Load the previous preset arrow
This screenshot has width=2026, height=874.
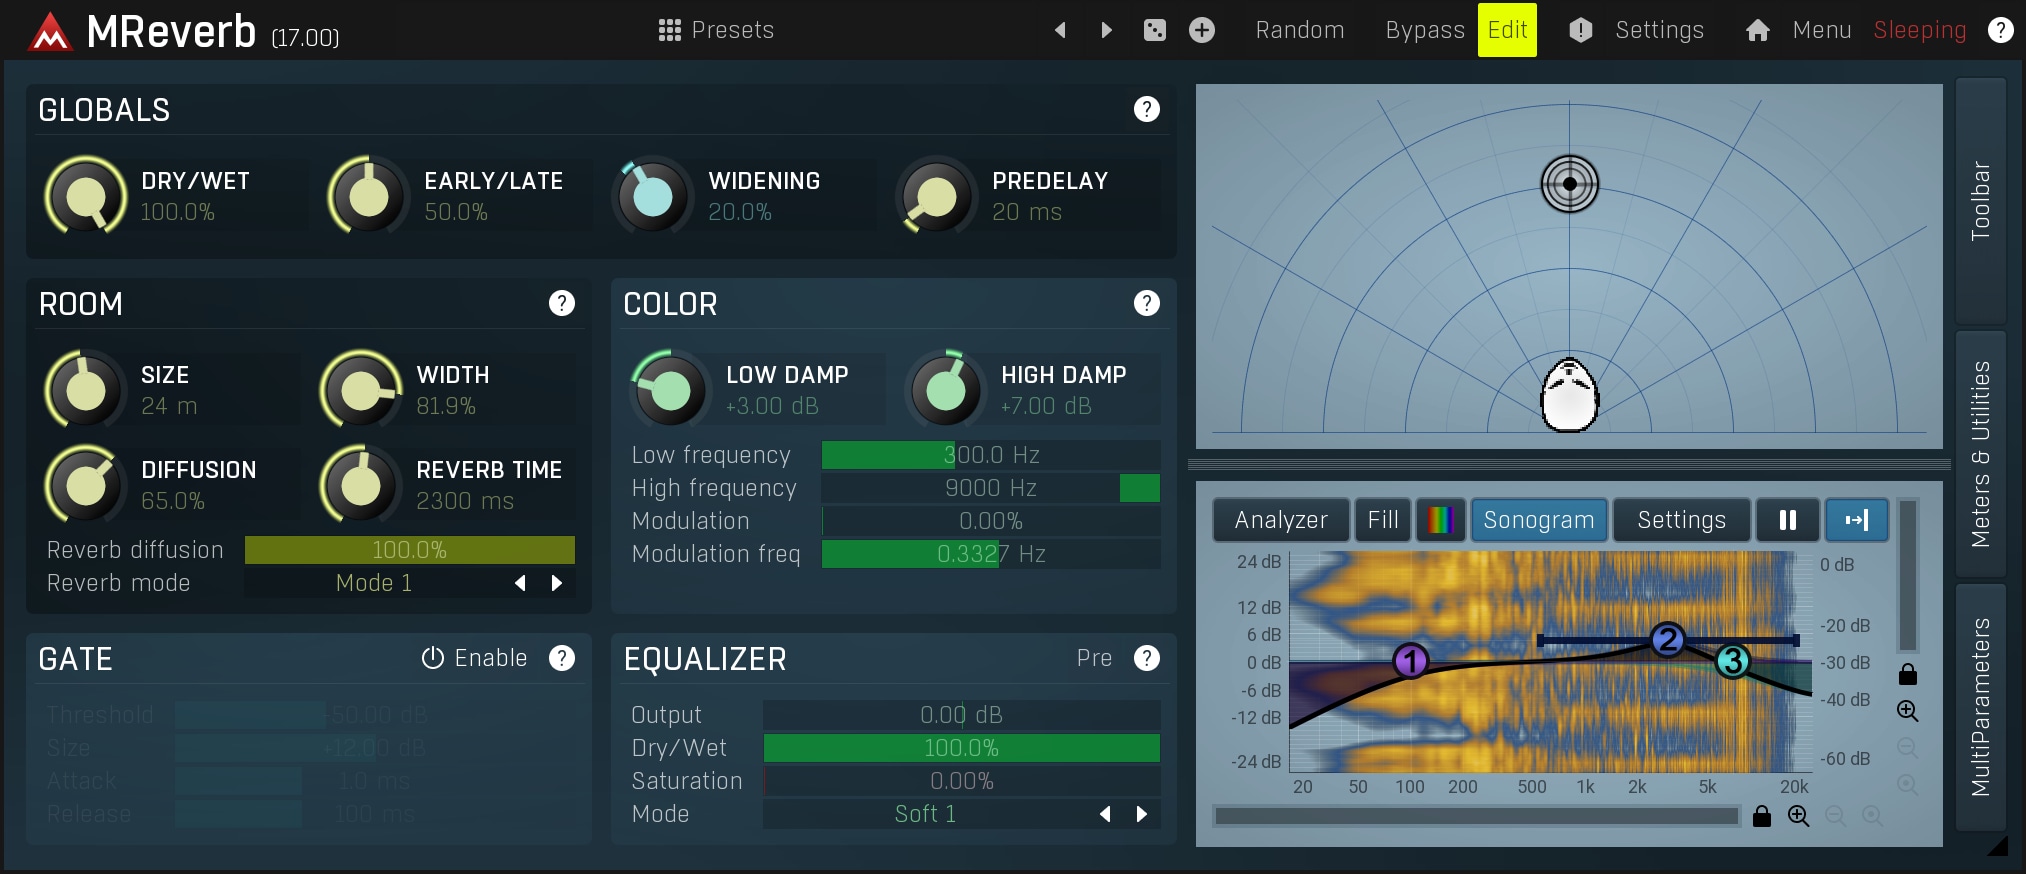coord(1060,30)
